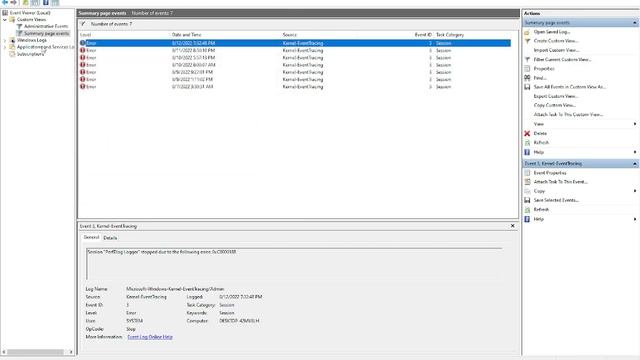This screenshot has width=640, height=360.
Task: Collapse the Event 3 Kernel-EventTracing actions section
Action: tap(634, 164)
